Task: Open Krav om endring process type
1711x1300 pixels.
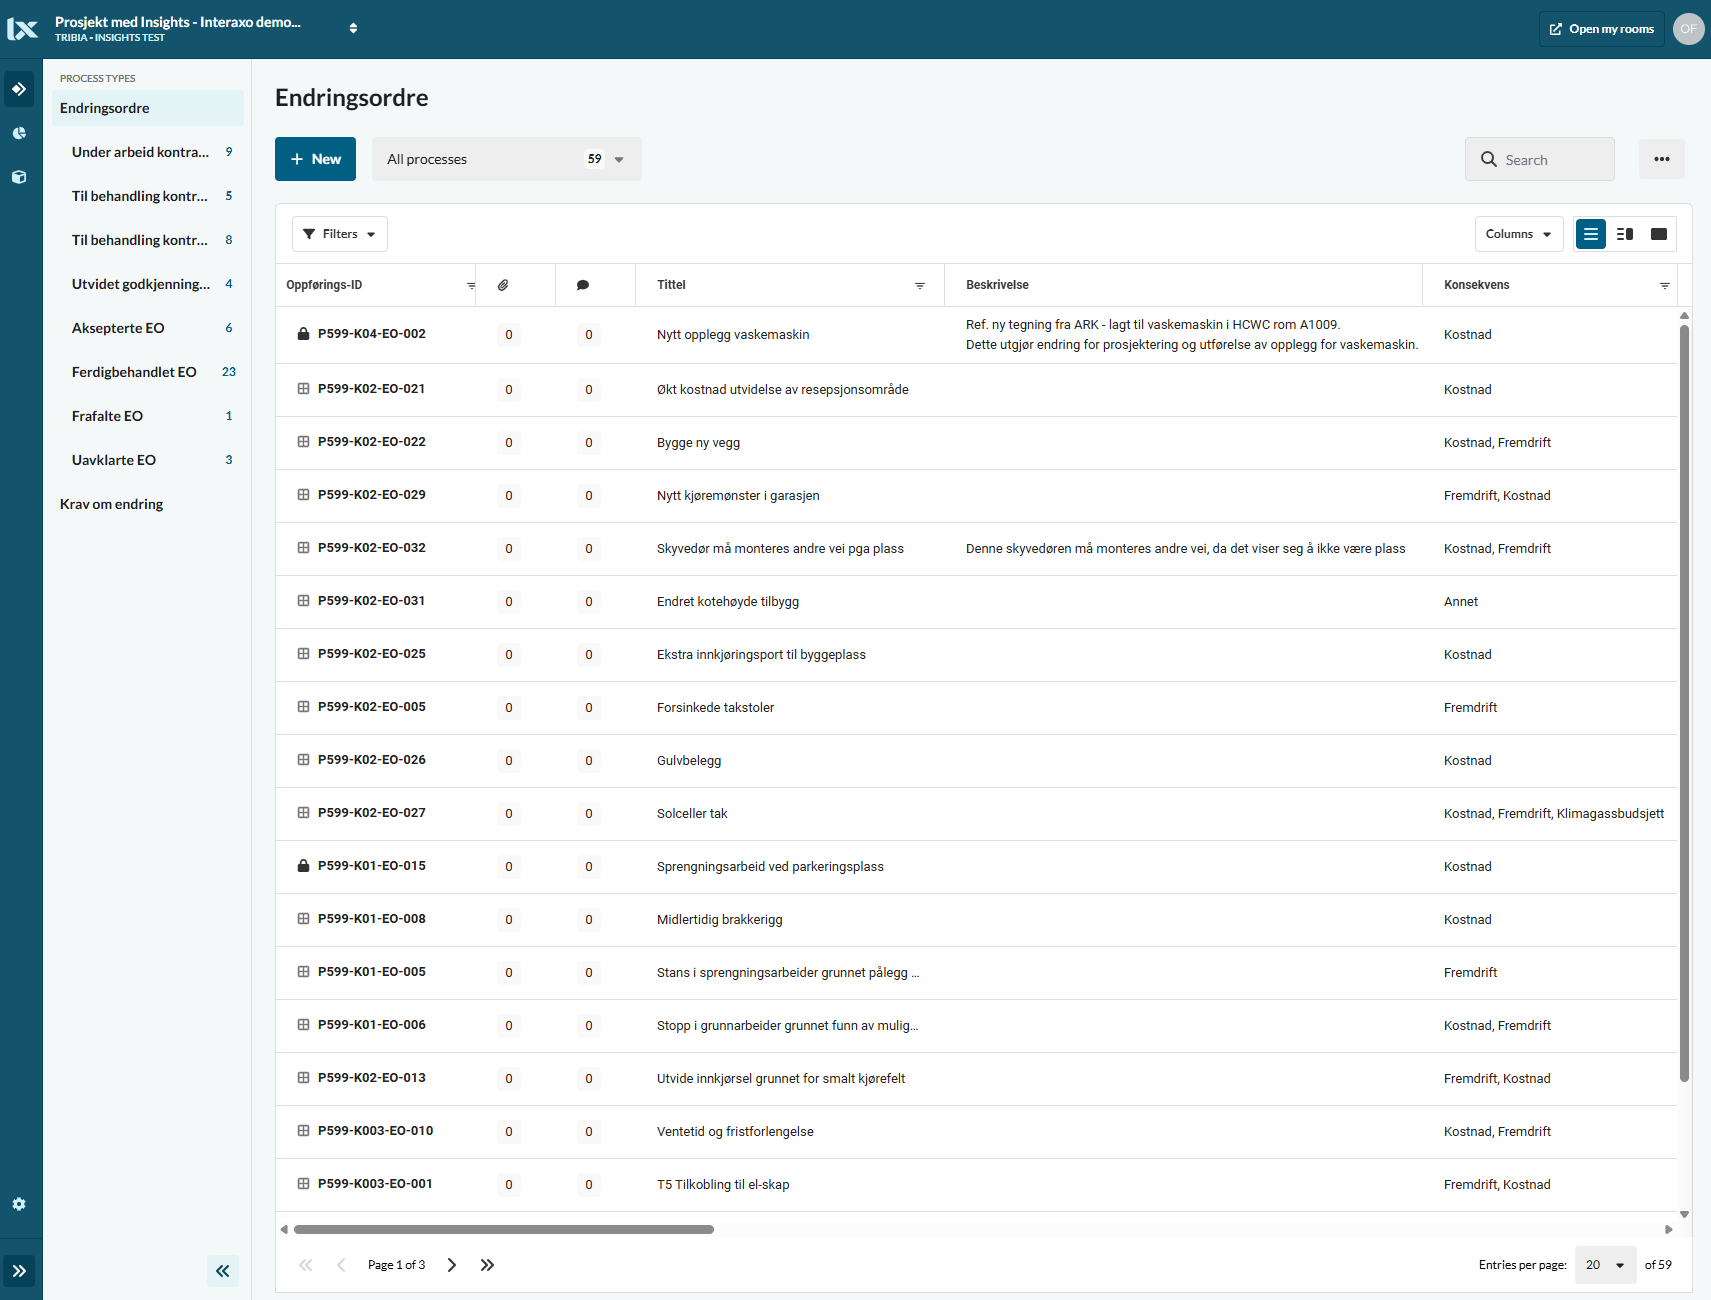Action: 111,504
